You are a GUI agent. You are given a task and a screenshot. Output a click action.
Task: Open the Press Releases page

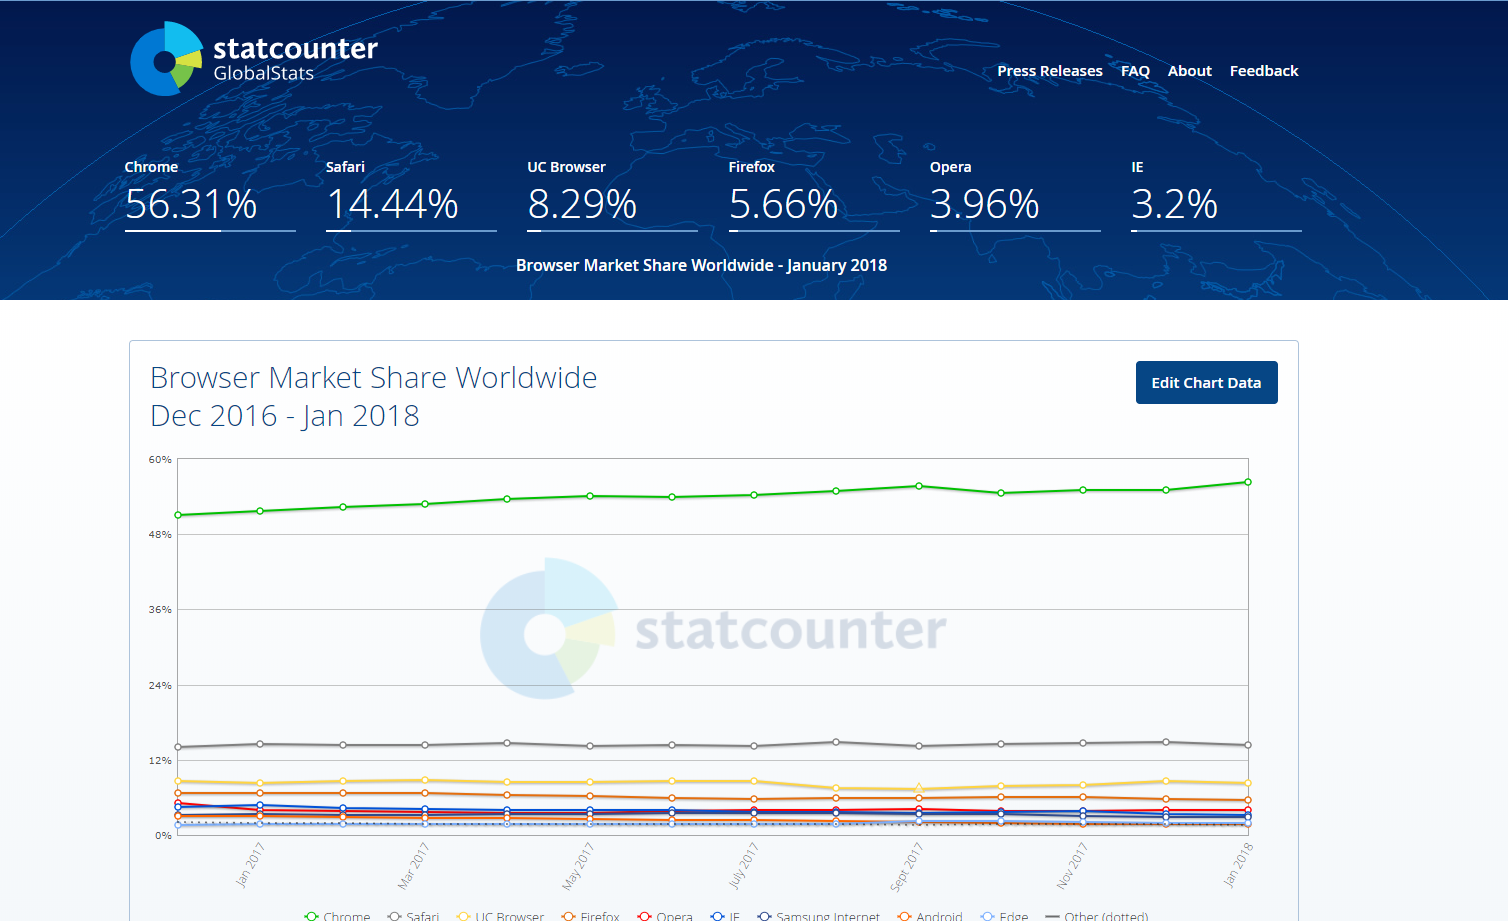coord(1049,71)
